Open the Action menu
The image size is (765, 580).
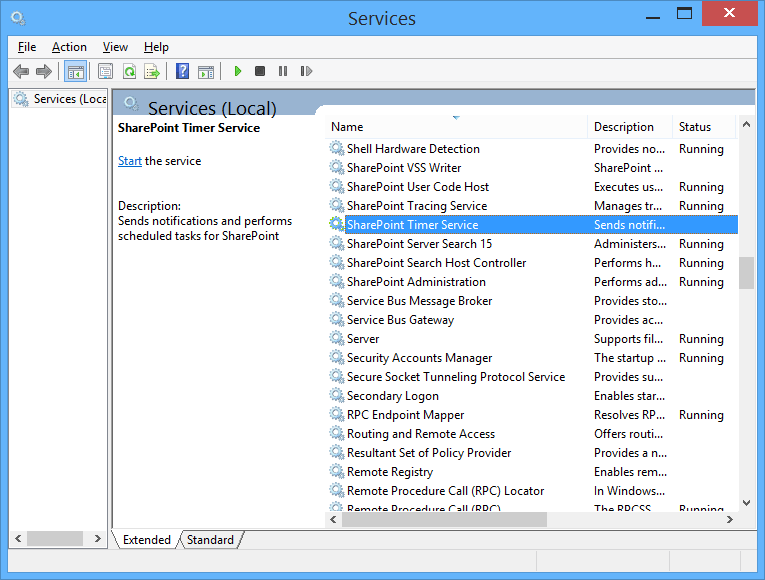(69, 47)
